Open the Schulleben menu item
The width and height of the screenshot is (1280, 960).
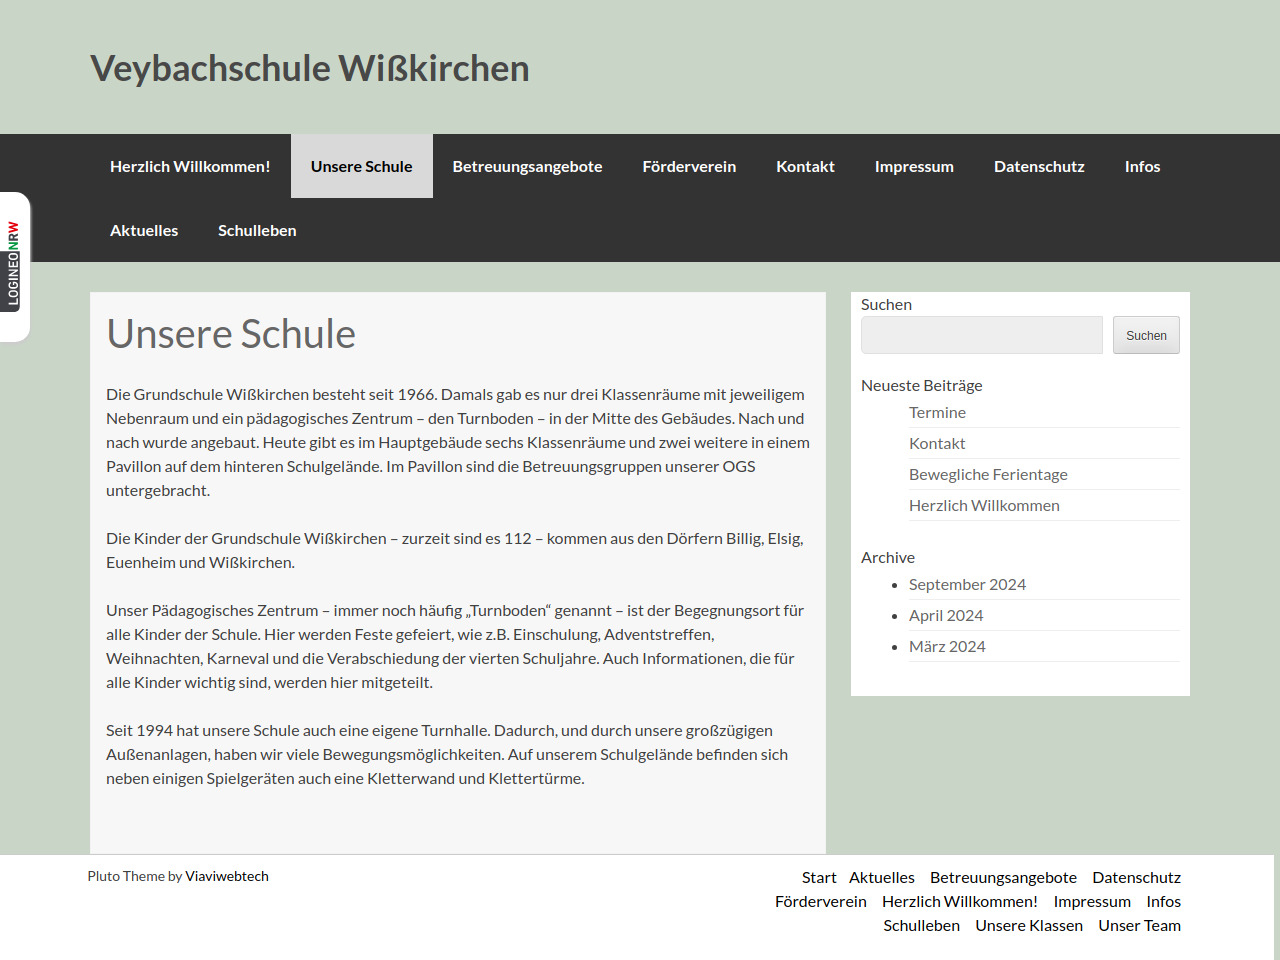pos(257,231)
